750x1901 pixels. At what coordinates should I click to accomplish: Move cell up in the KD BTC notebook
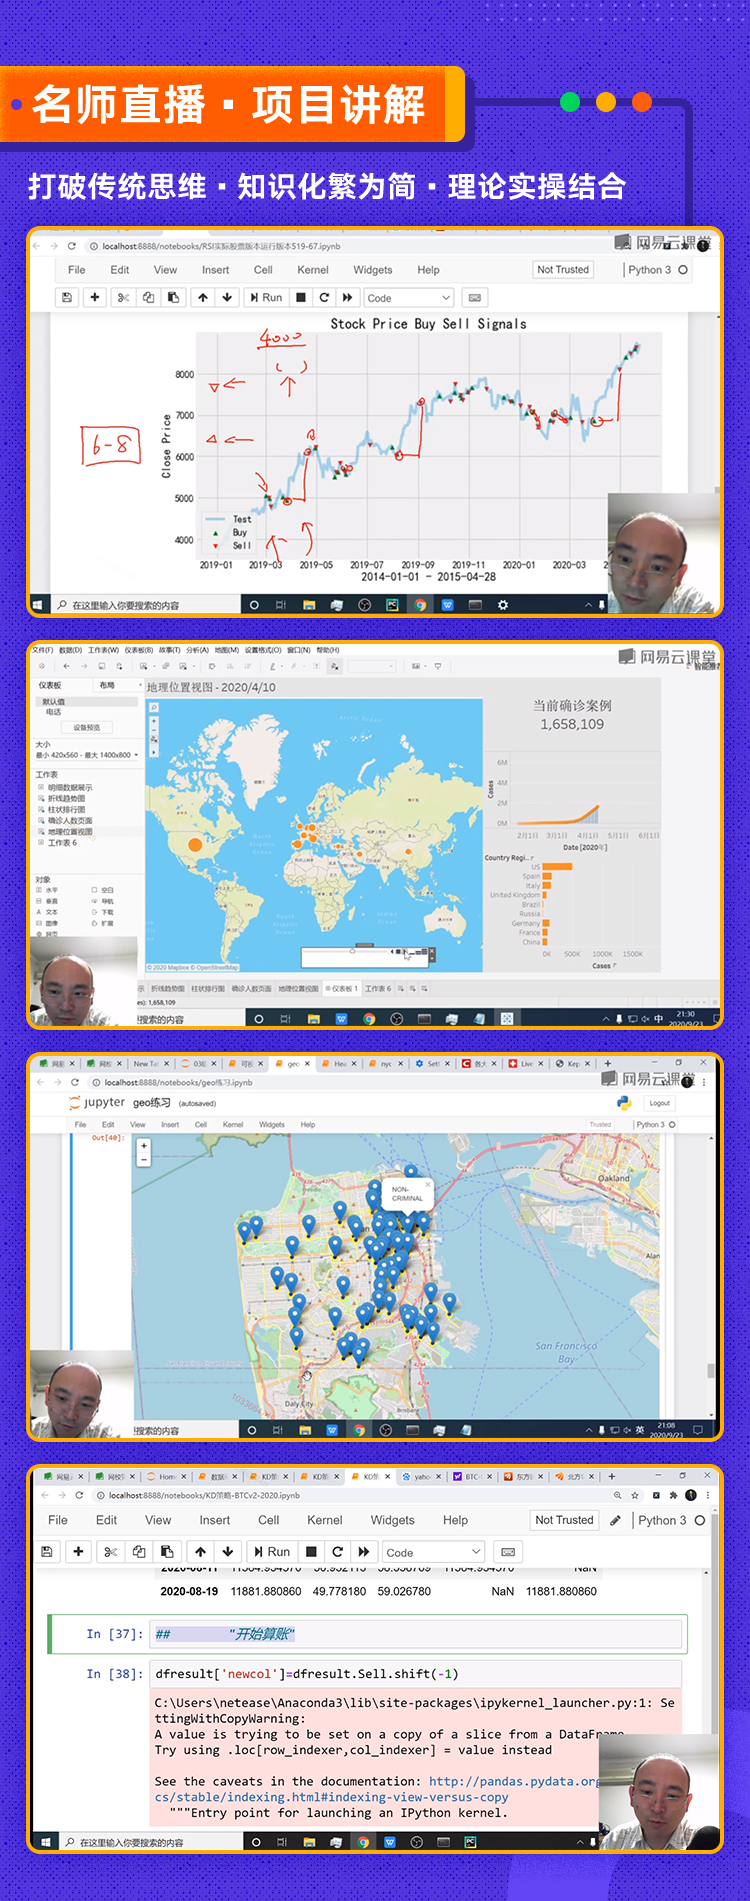tap(201, 1551)
